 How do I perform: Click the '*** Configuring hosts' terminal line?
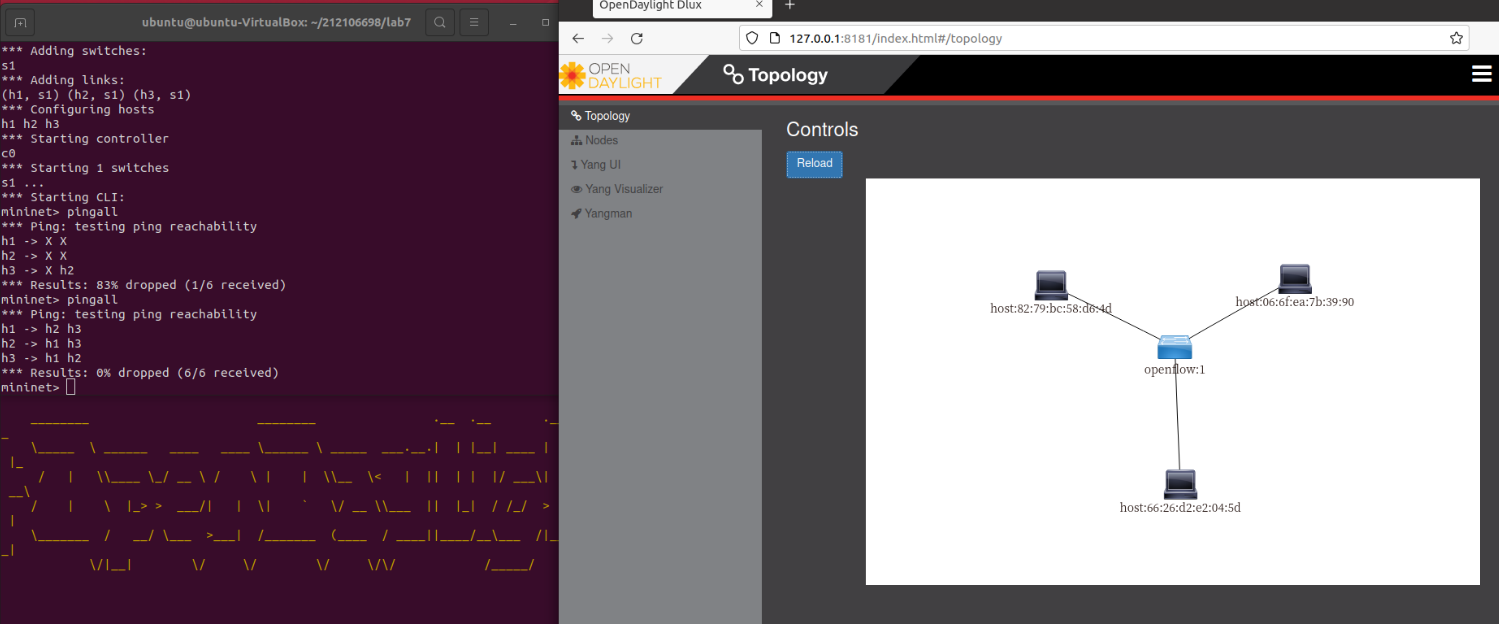(x=78, y=109)
